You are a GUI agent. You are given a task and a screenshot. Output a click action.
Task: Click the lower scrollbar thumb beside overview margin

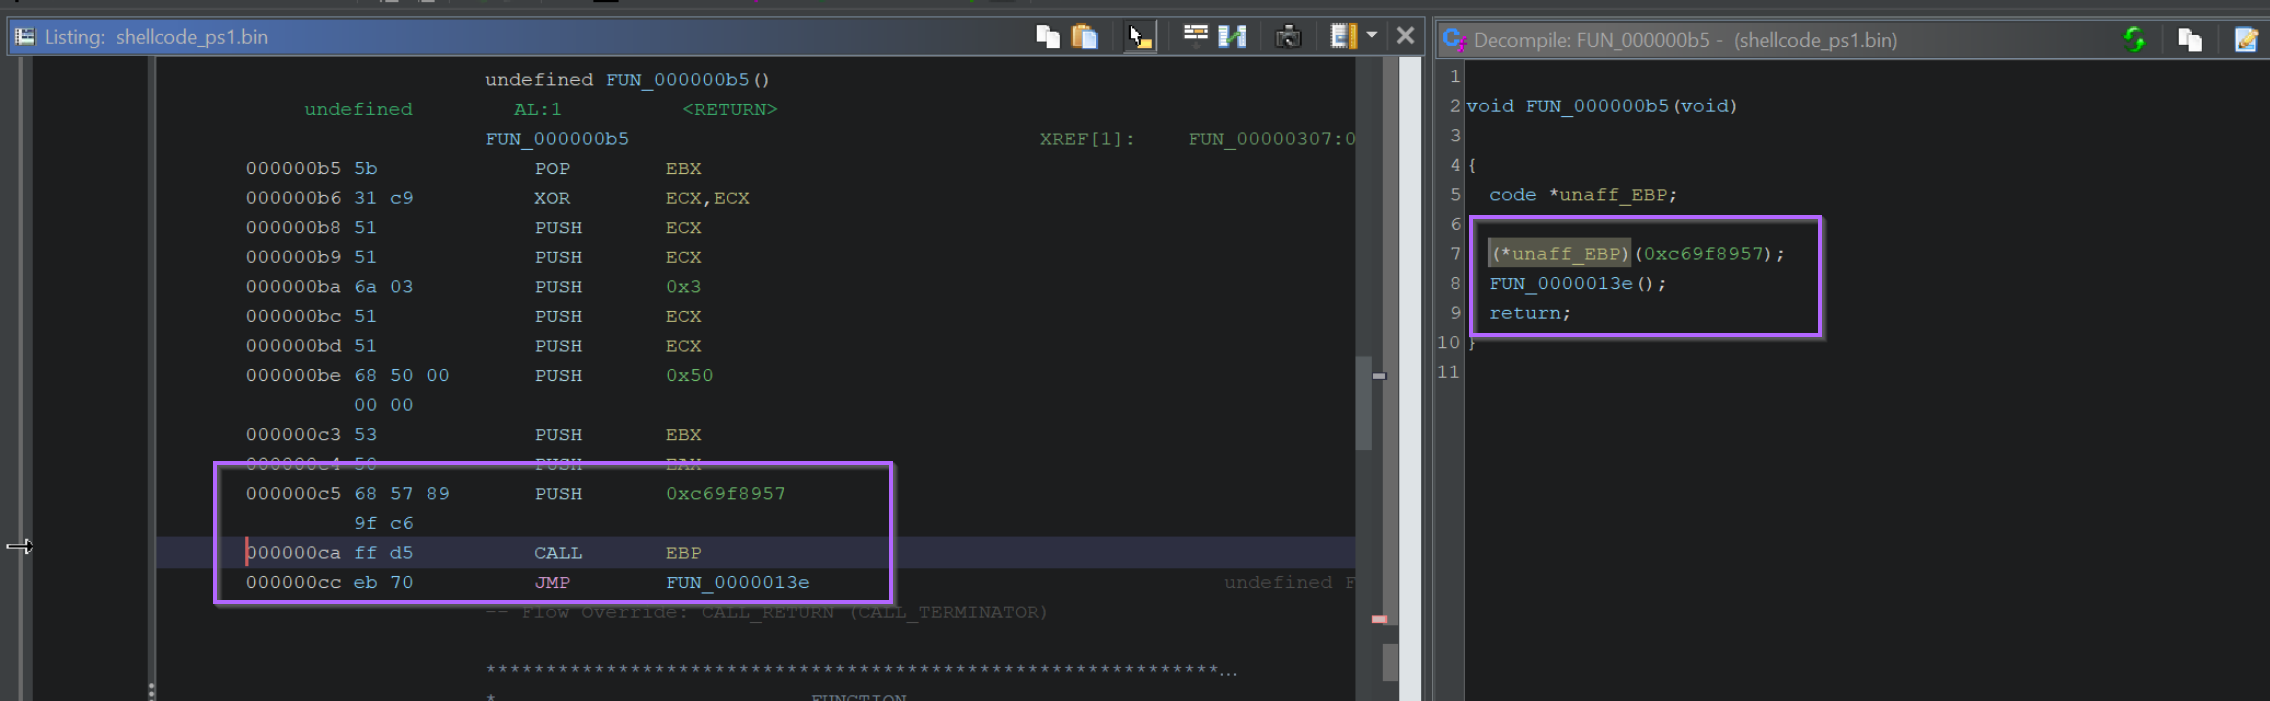[x=1390, y=662]
